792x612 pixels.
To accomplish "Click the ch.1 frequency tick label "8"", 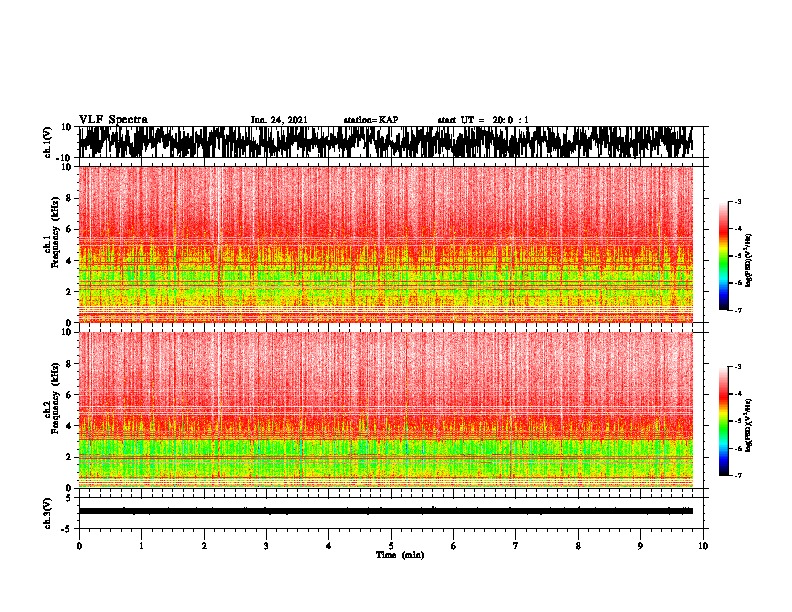I will tap(69, 198).
